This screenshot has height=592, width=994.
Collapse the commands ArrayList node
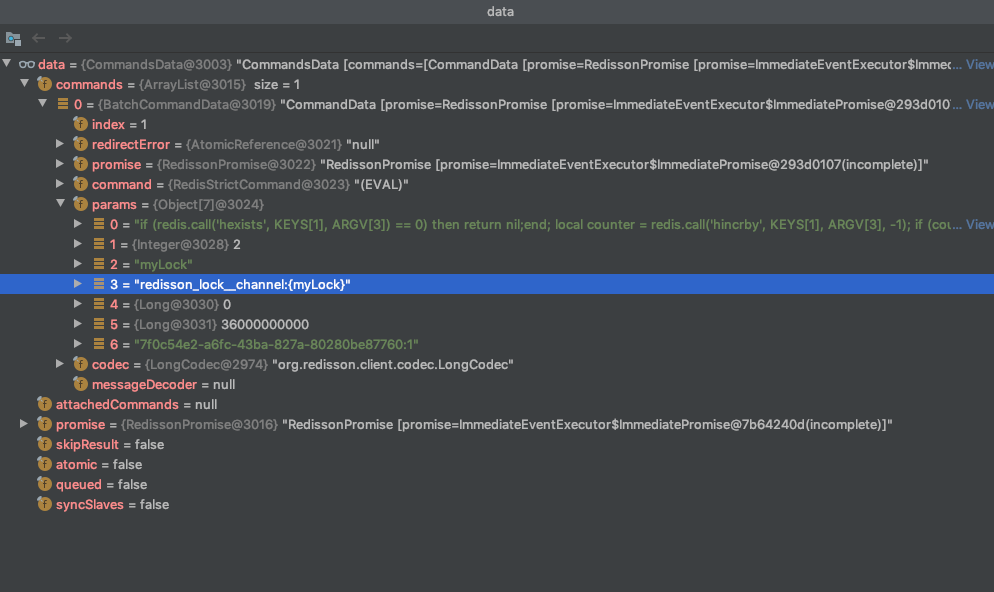click(x=25, y=84)
